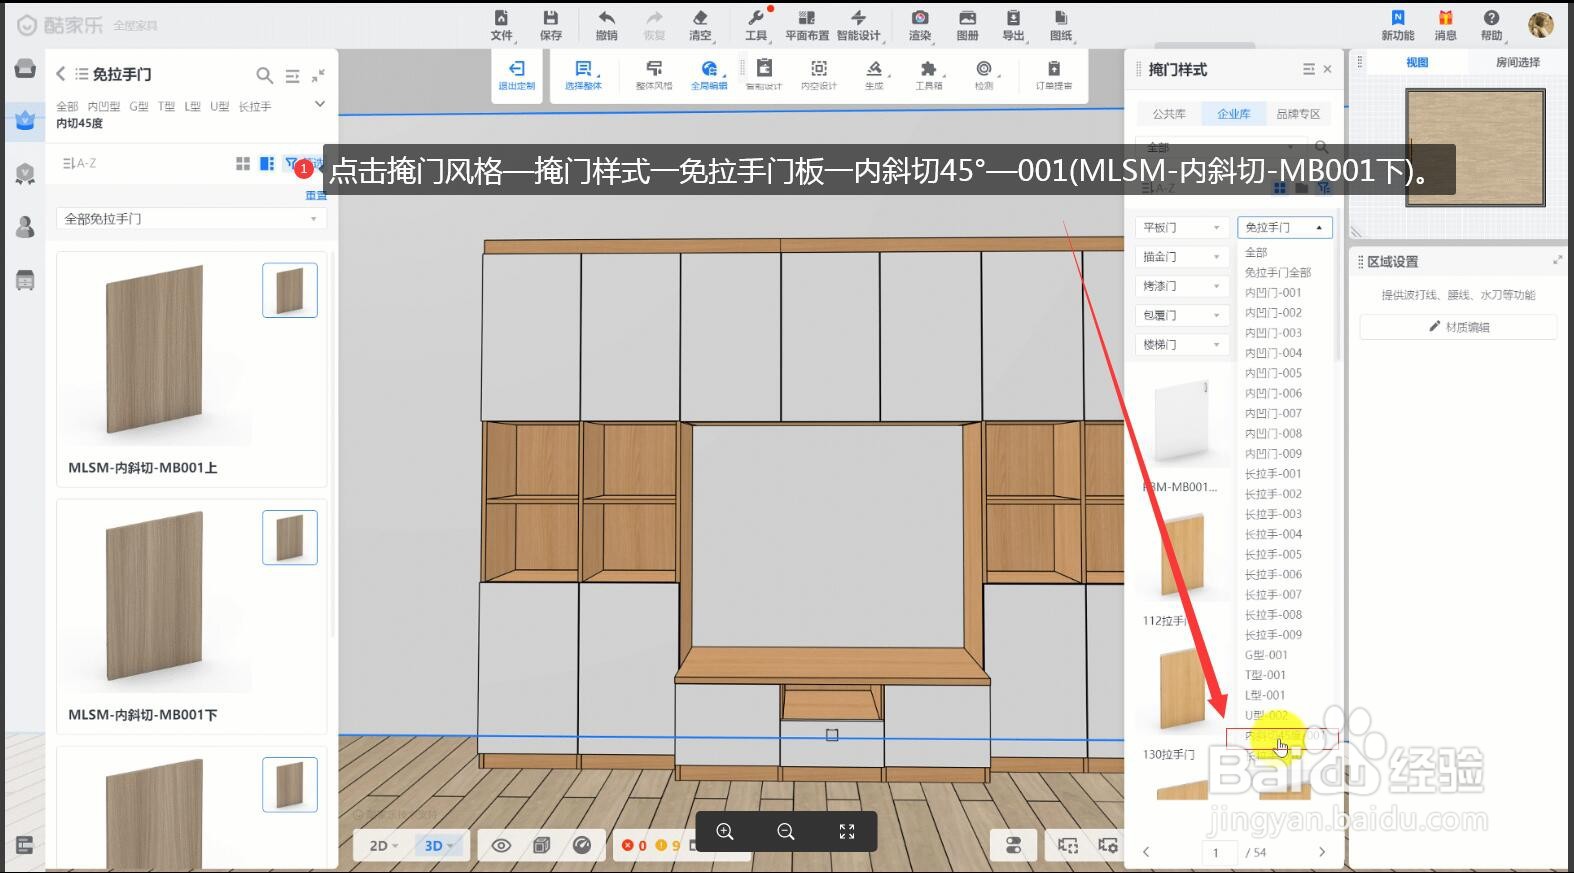This screenshot has height=873, width=1574.
Task: Open the 描金门 dropdown
Action: pos(1181,257)
